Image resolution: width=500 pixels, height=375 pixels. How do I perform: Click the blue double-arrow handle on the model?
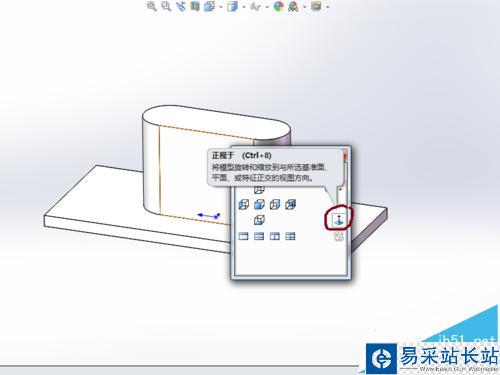(209, 216)
